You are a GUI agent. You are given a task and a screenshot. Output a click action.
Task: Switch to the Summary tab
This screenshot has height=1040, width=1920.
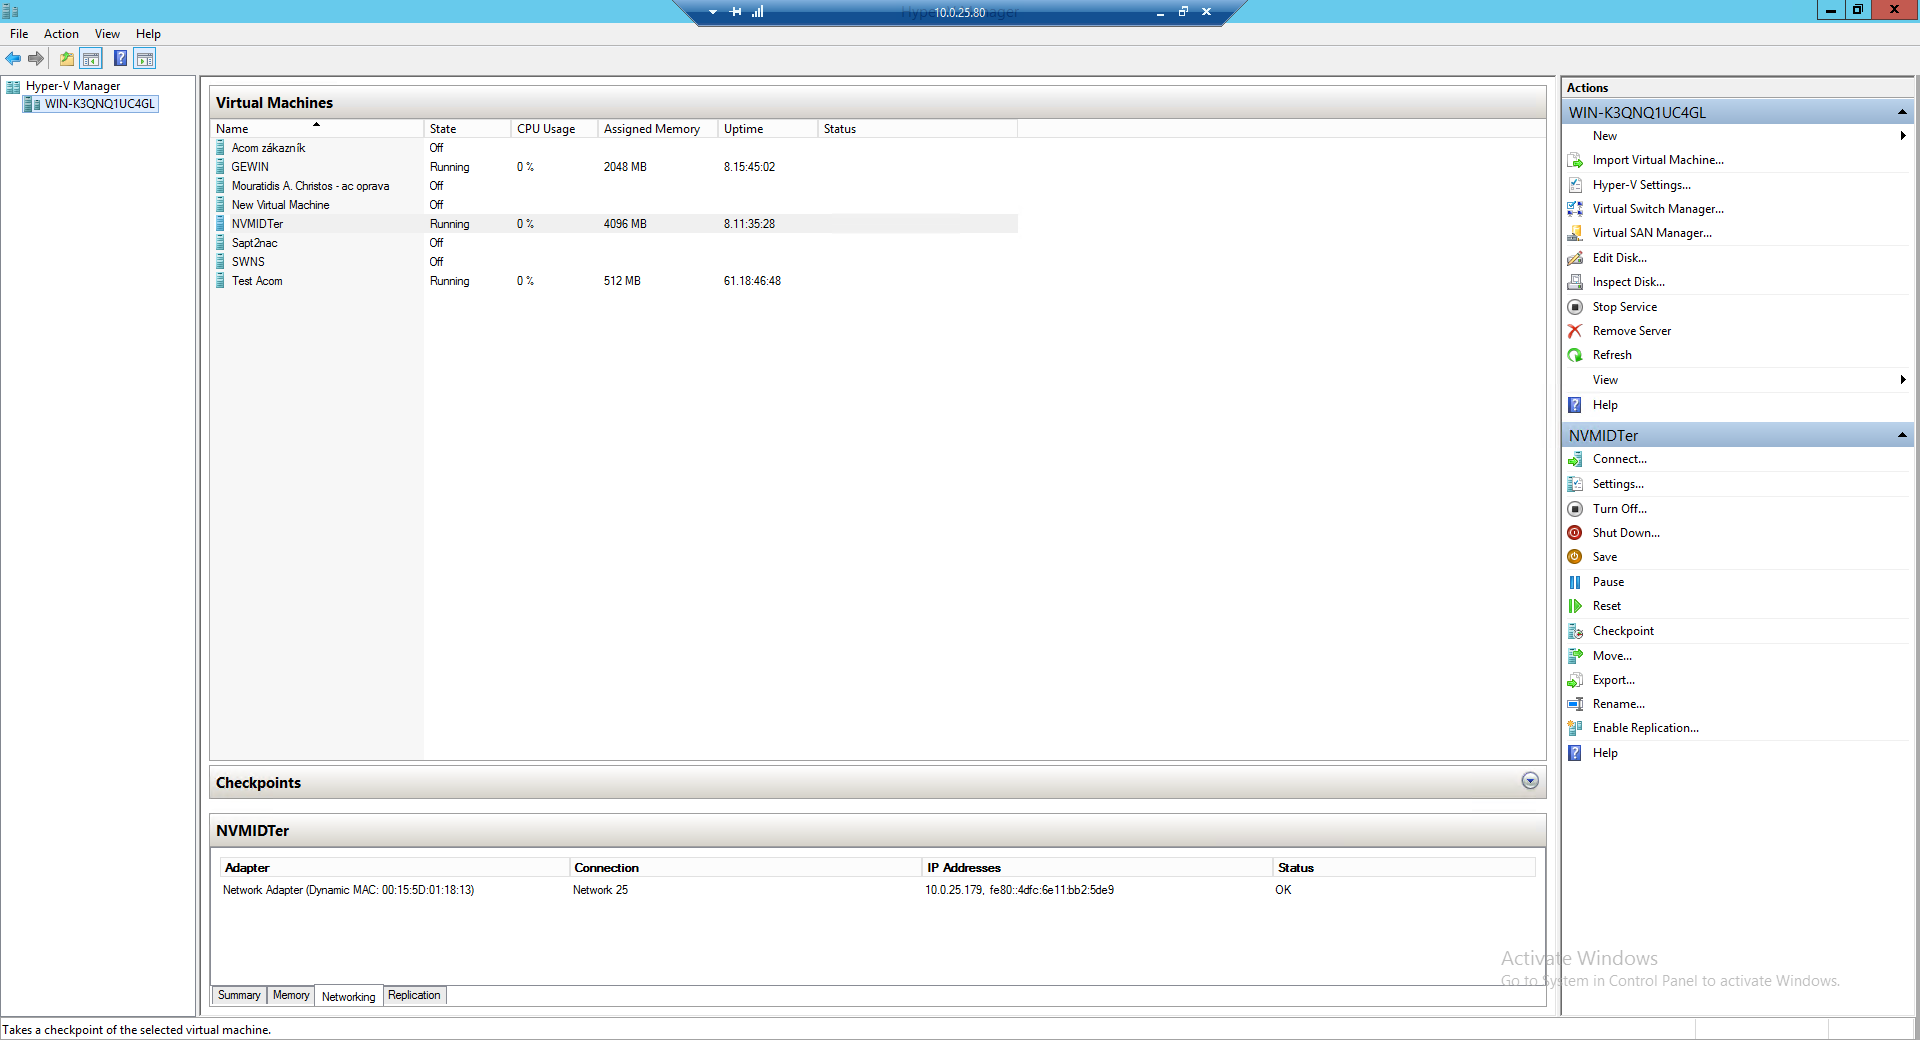click(239, 995)
